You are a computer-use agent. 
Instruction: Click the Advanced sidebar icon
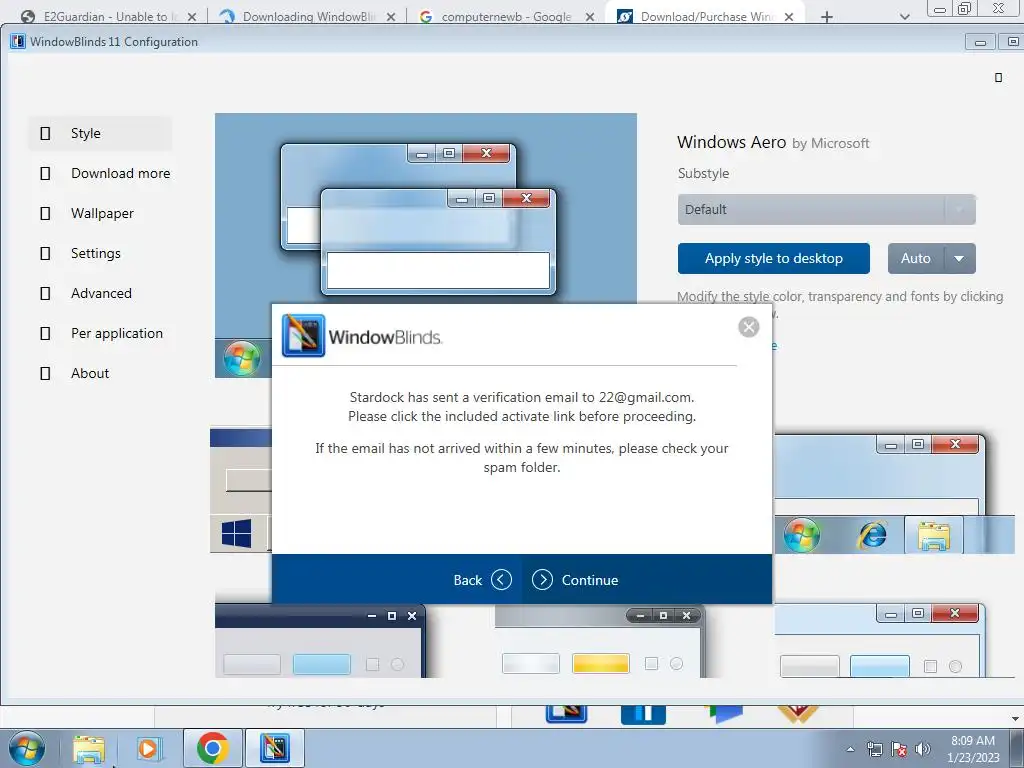pyautogui.click(x=45, y=293)
